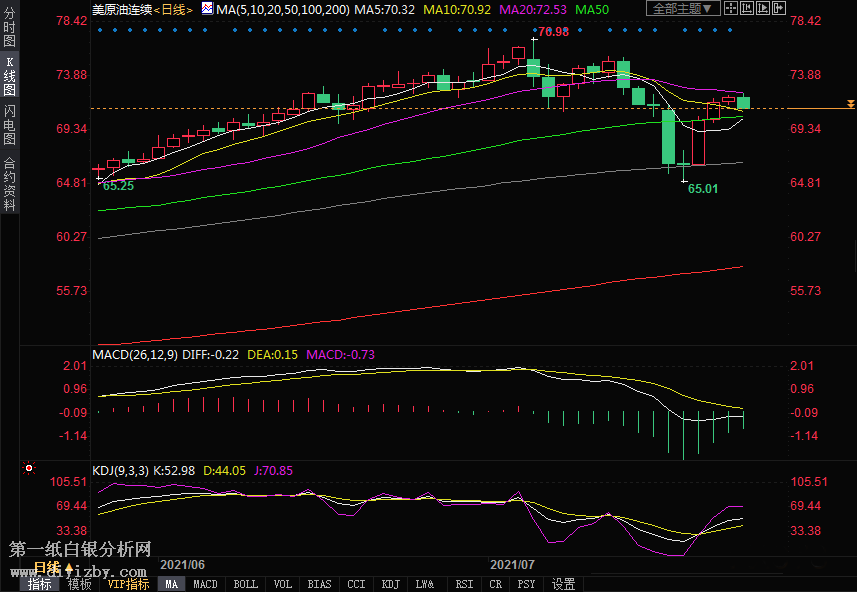
Task: Click the single-pane layout icon at top right
Action: point(732,9)
